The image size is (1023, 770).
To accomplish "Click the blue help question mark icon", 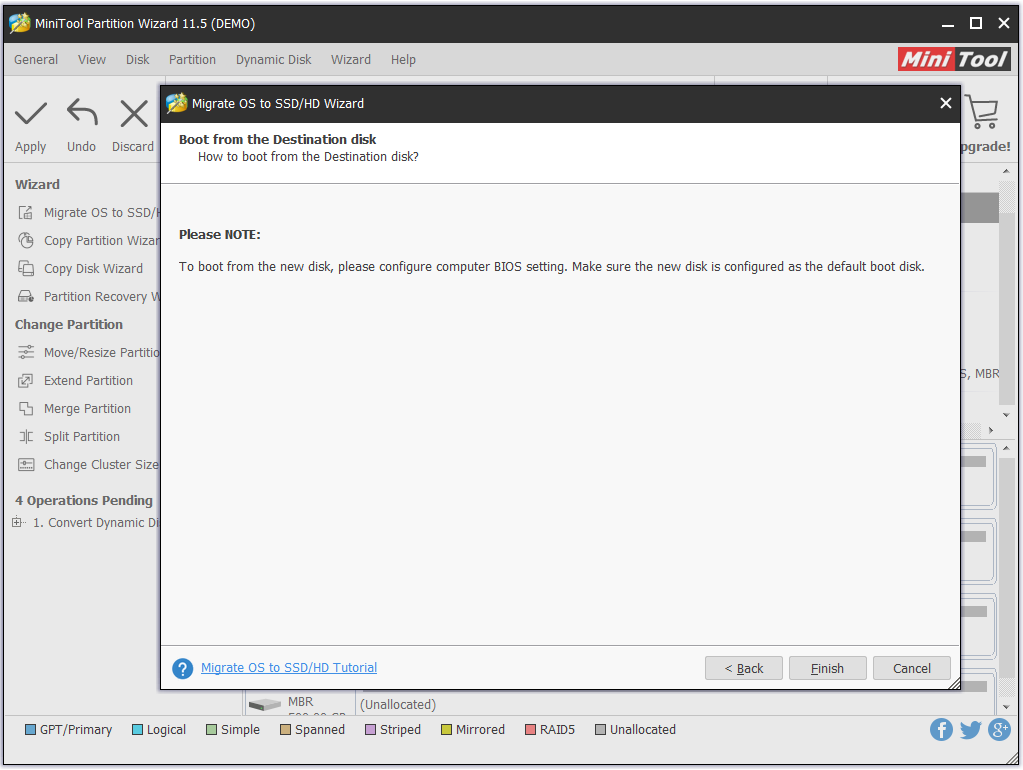I will click(182, 669).
